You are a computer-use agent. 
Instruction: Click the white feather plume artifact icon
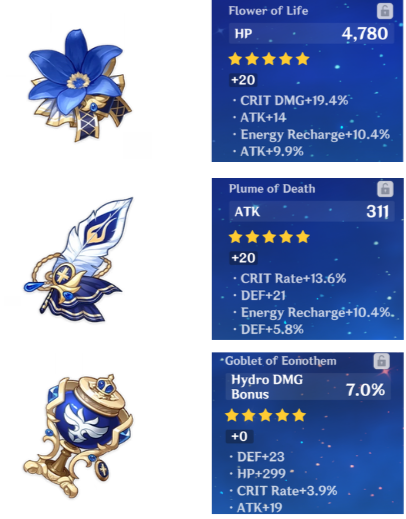tap(79, 260)
